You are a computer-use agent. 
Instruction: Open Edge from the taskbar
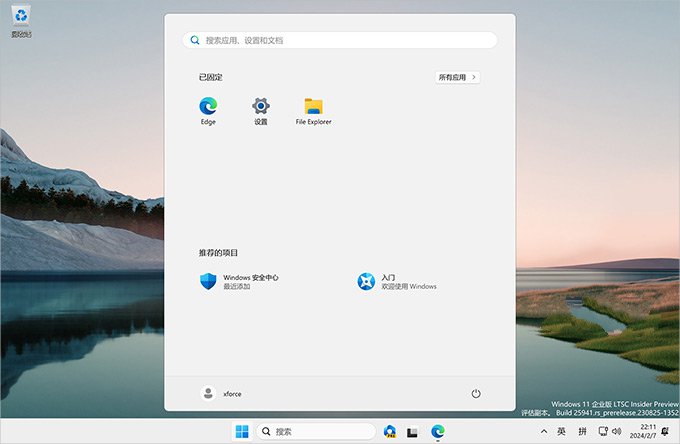click(438, 431)
